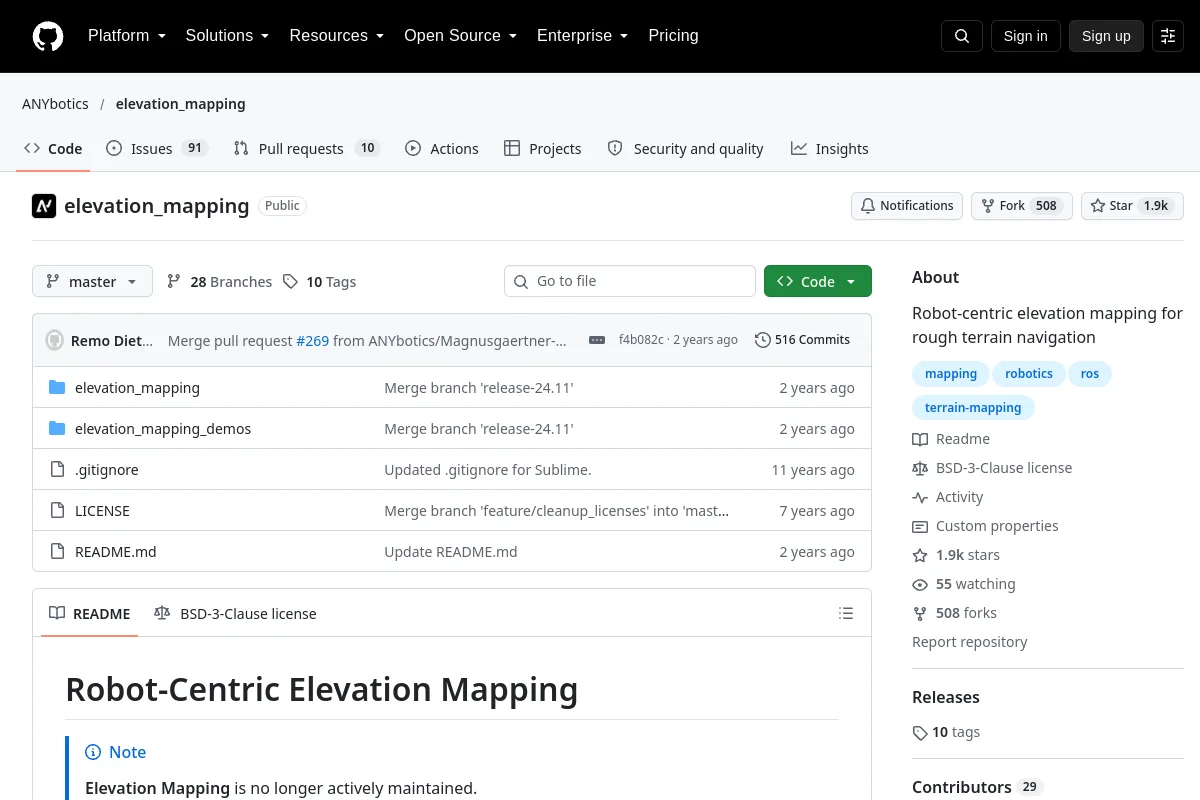This screenshot has height=800, width=1200.
Task: Open the Projects tab
Action: pyautogui.click(x=542, y=148)
